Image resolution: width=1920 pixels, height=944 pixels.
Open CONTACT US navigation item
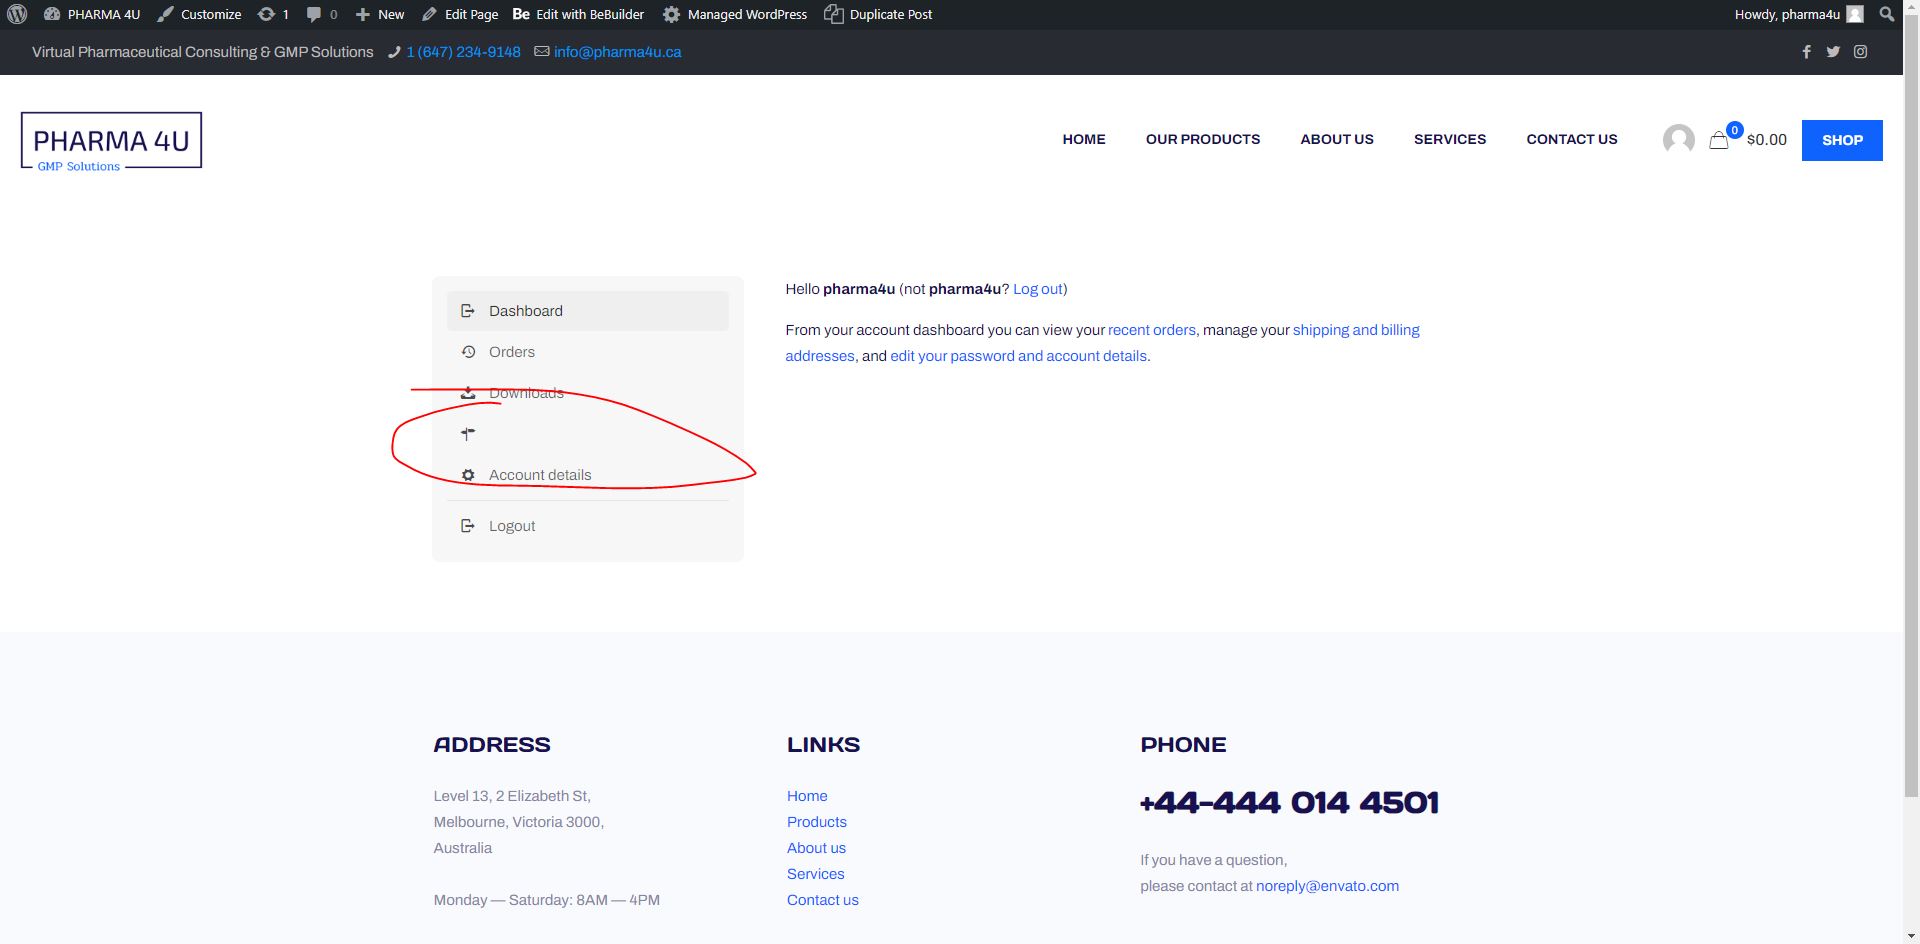1572,139
